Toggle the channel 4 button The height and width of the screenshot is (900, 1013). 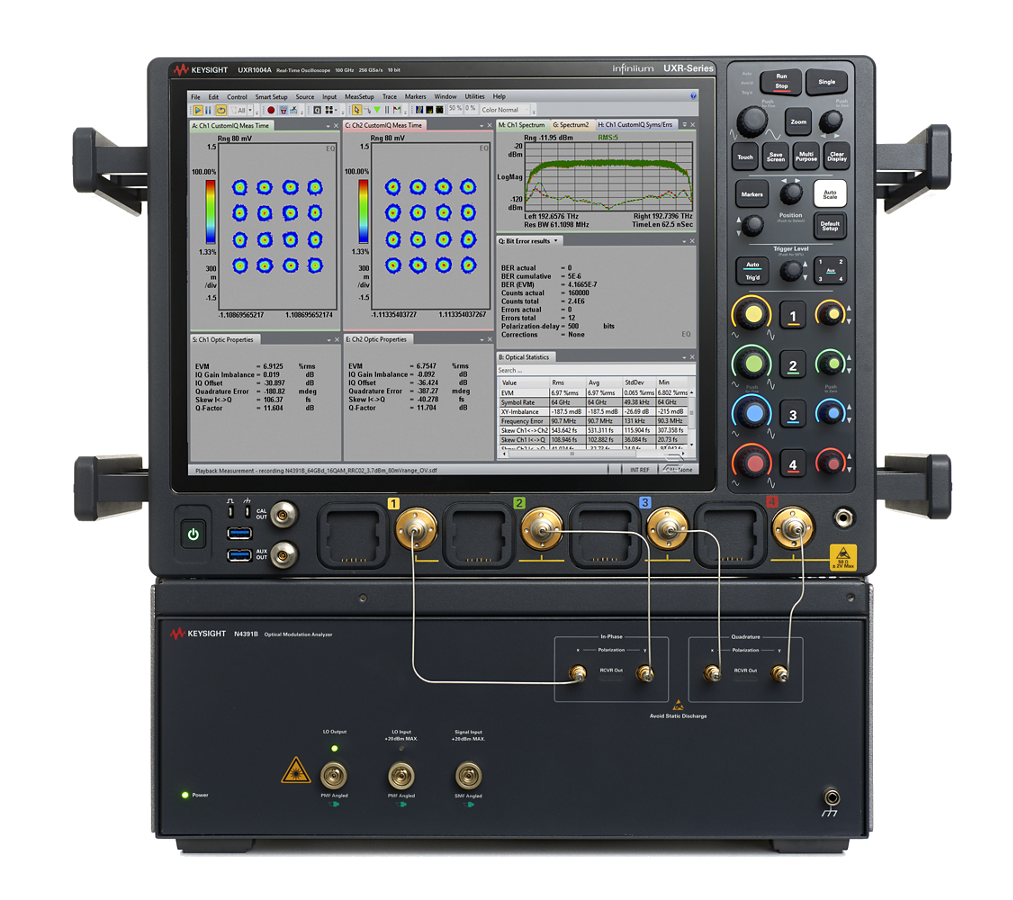point(793,464)
